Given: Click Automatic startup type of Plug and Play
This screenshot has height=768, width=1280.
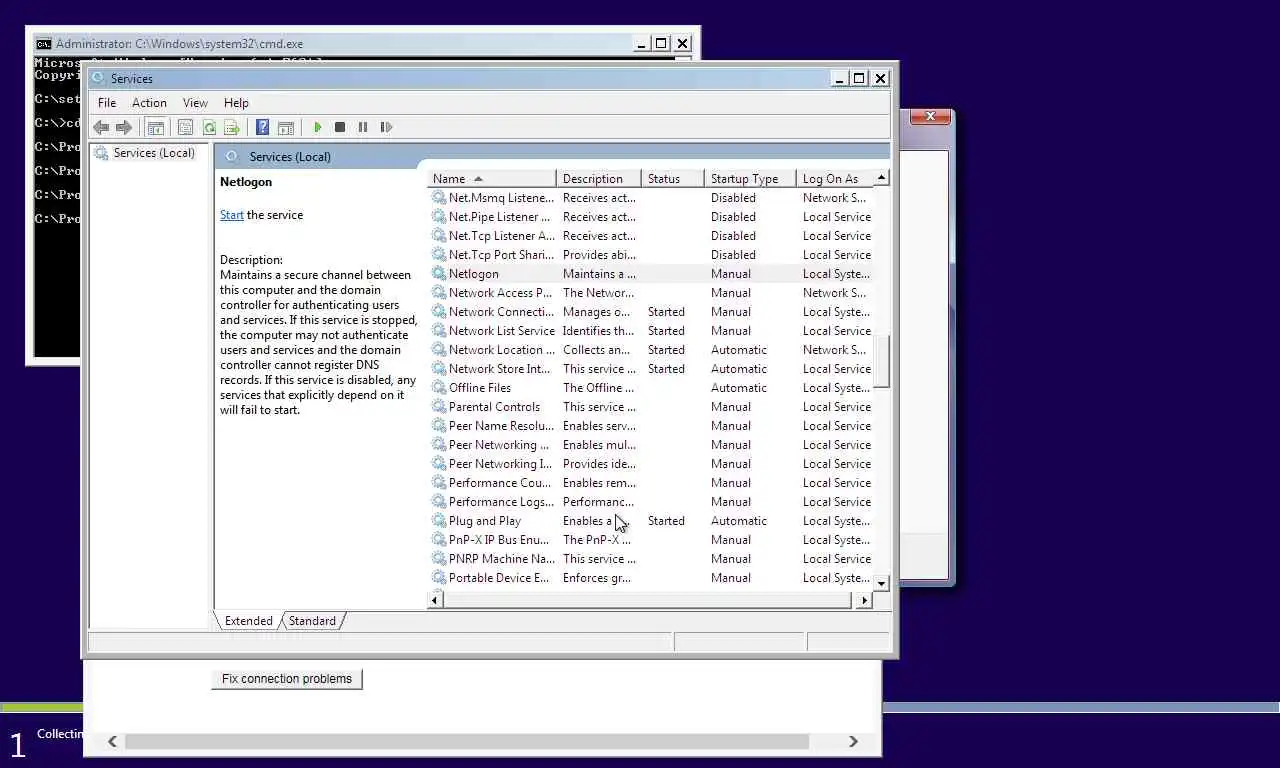Looking at the screenshot, I should coord(739,521).
